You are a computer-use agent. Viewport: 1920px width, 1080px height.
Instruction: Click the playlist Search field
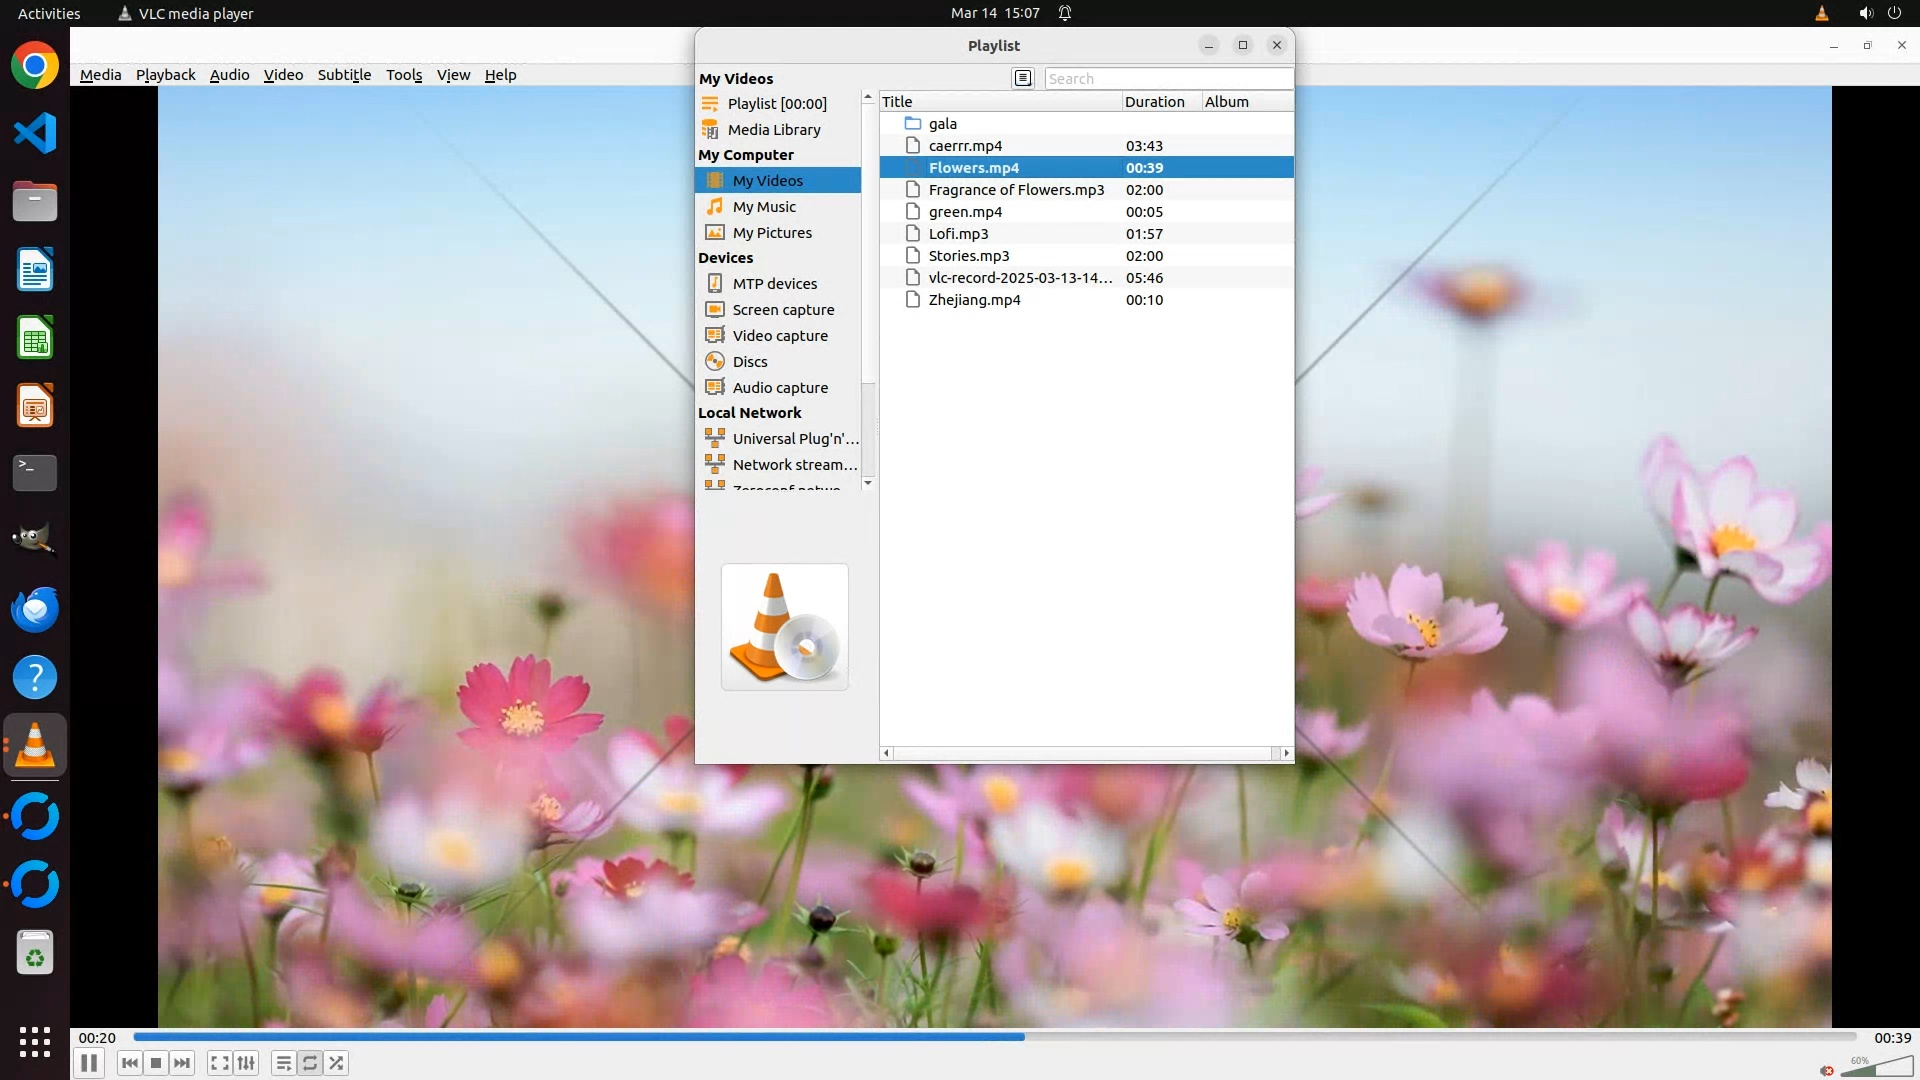coord(1167,79)
